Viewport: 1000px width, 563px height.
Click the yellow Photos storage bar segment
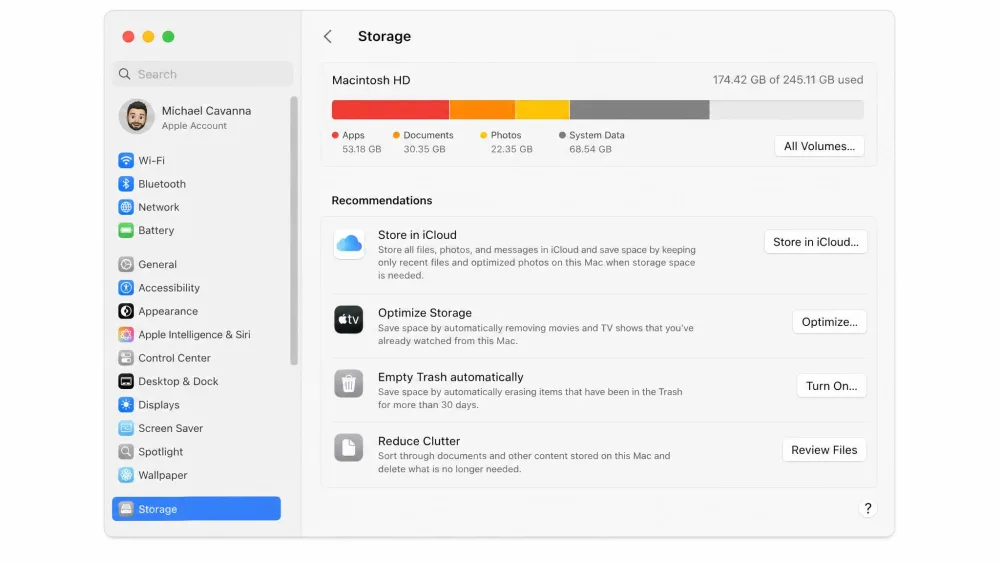click(542, 110)
